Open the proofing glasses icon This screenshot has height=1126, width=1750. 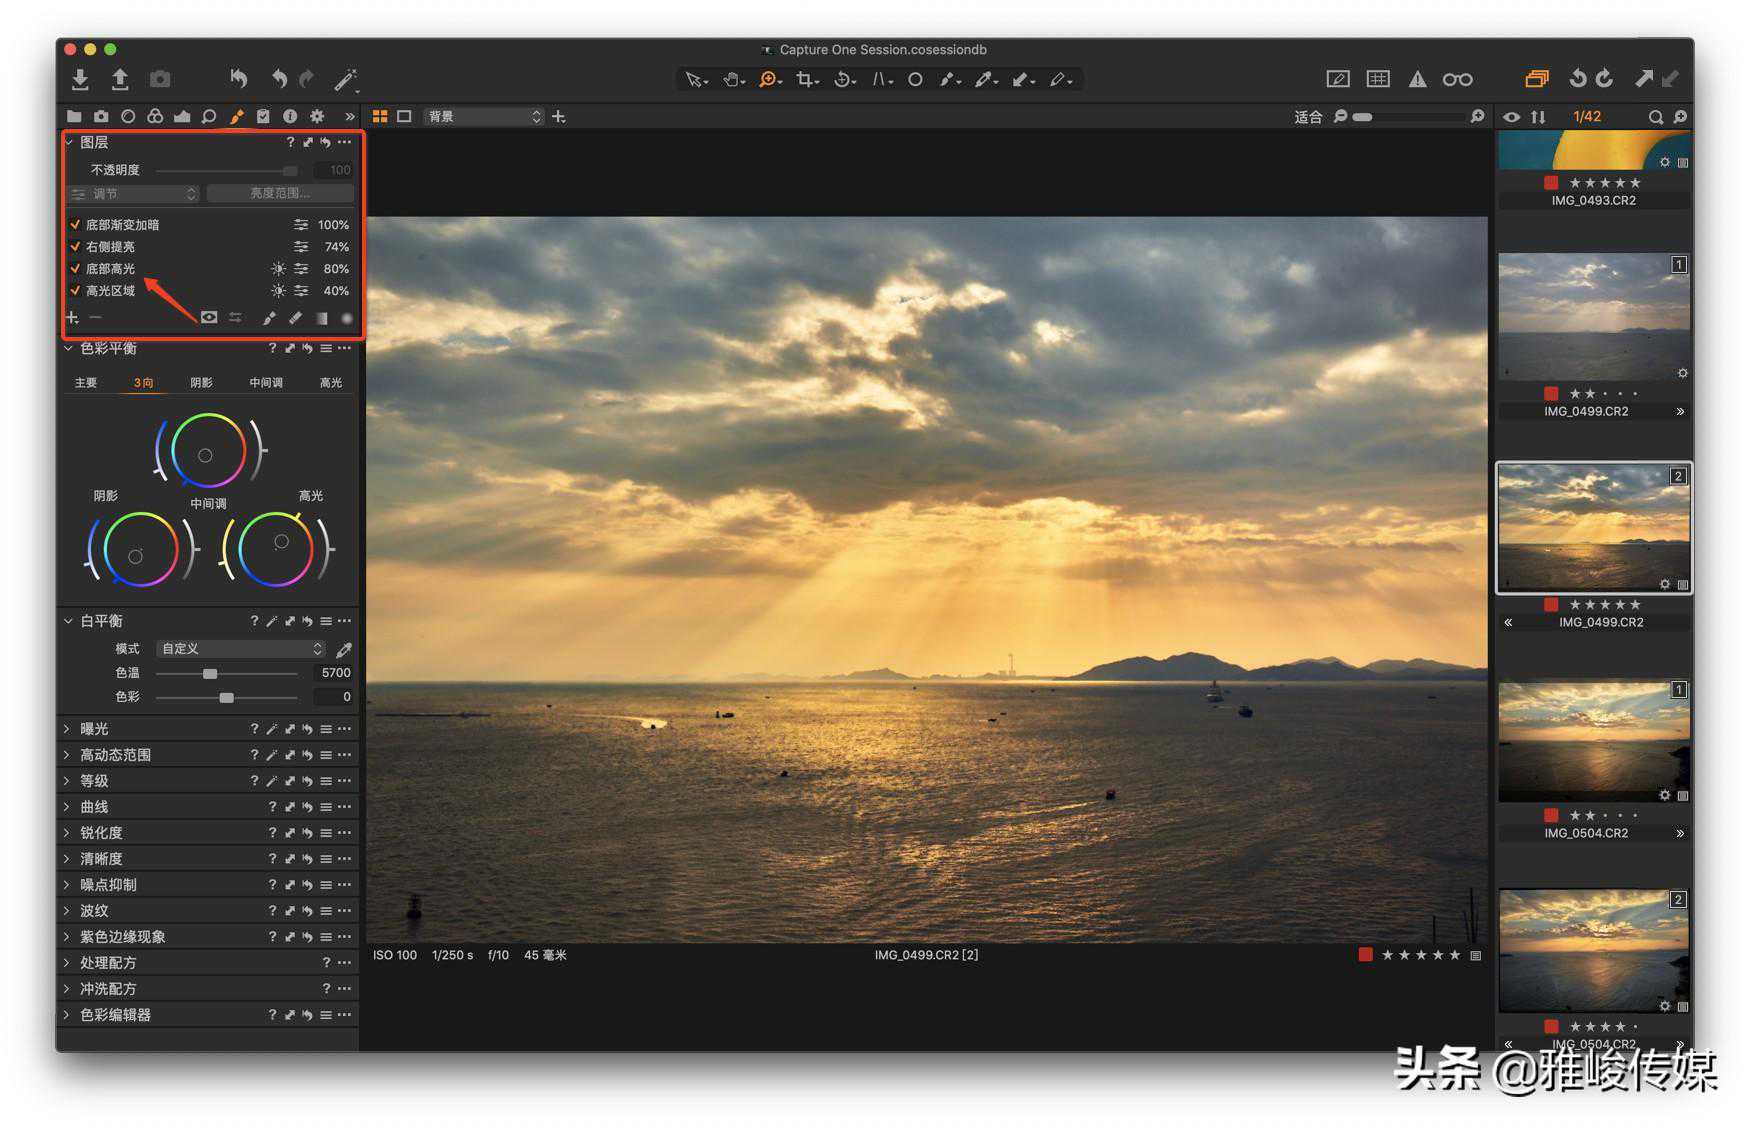pos(1457,79)
